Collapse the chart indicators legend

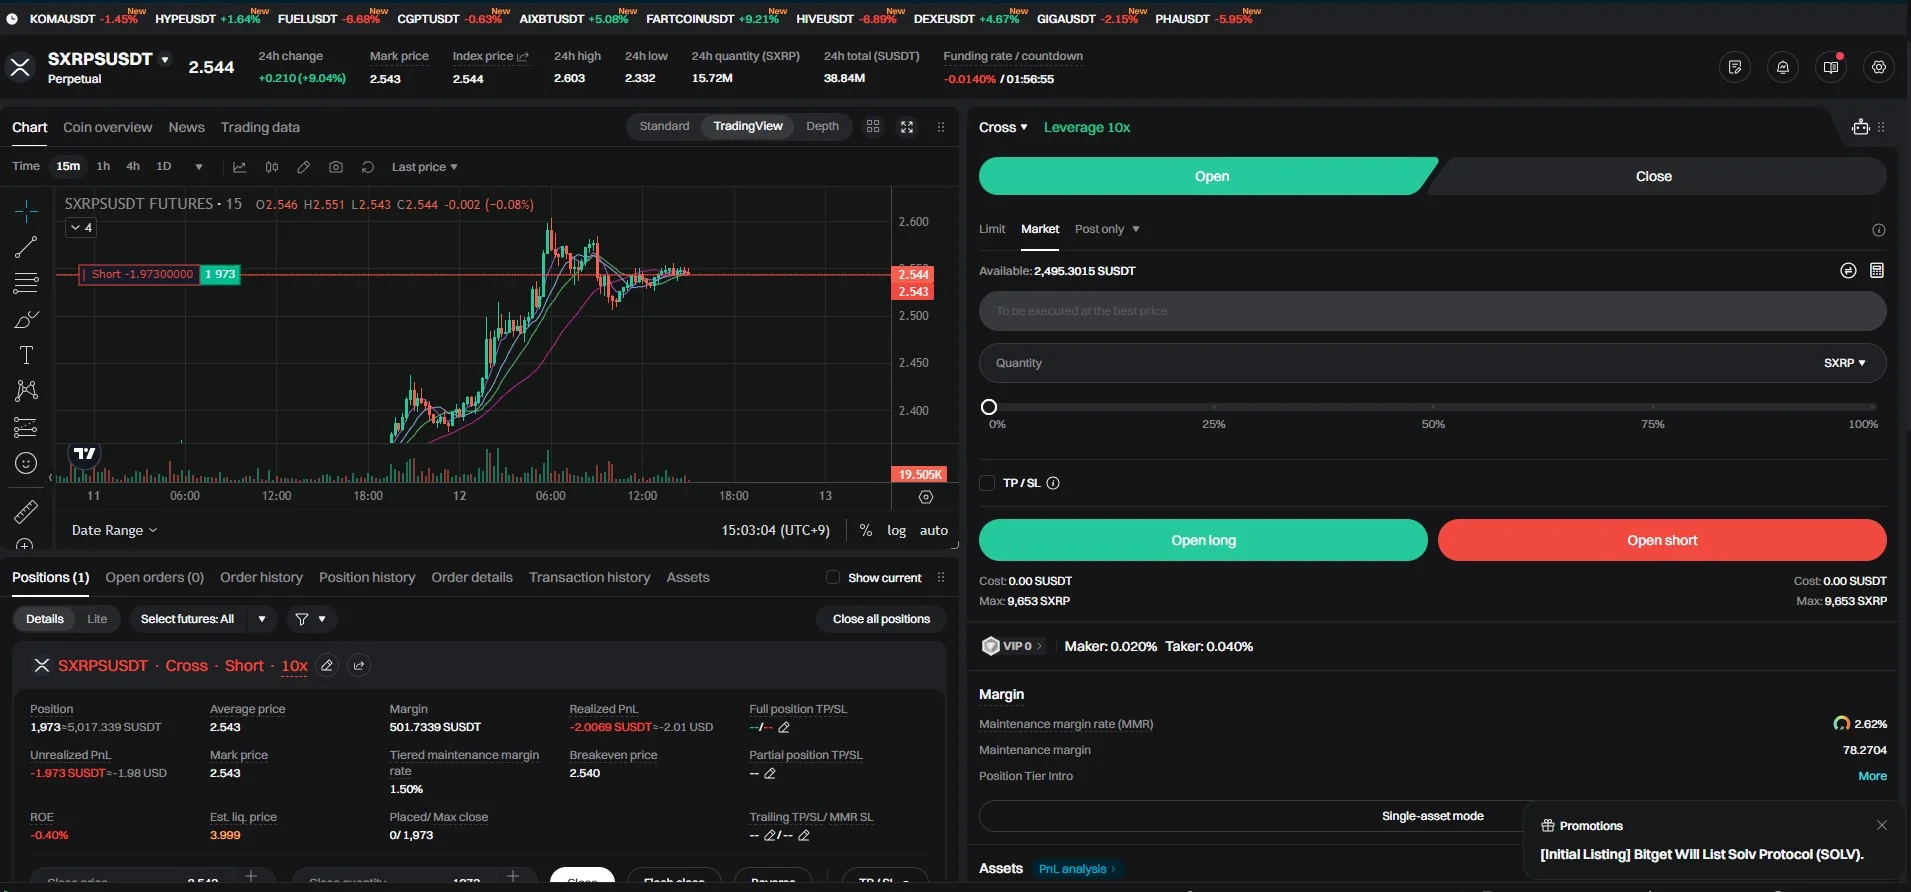click(x=81, y=228)
